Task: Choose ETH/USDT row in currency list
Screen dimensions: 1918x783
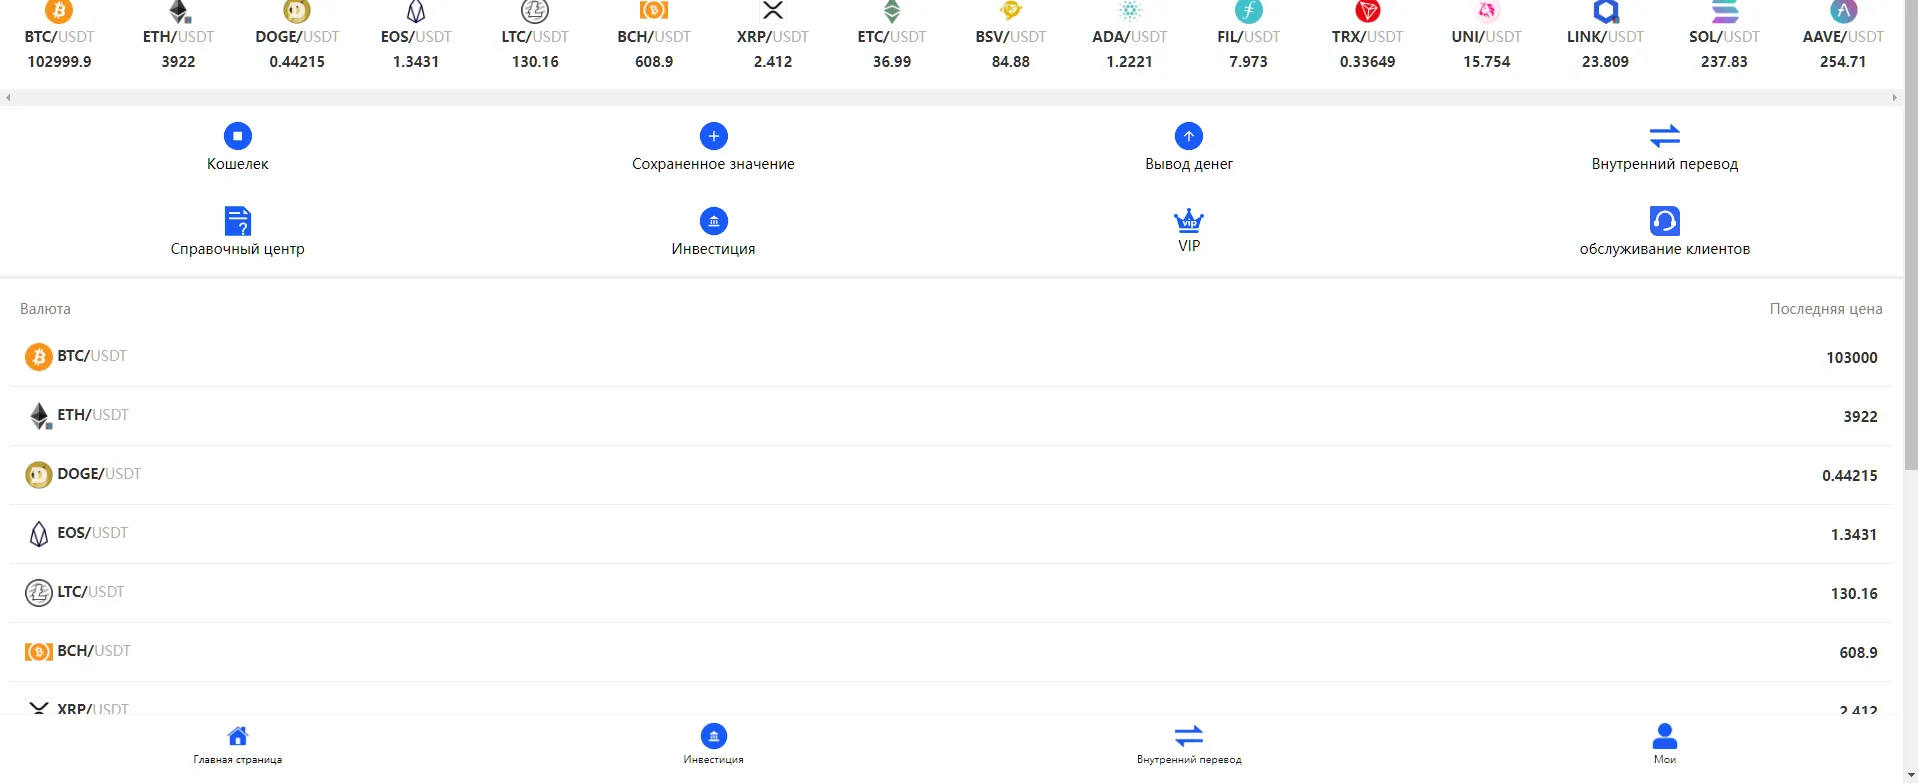Action: tap(950, 416)
